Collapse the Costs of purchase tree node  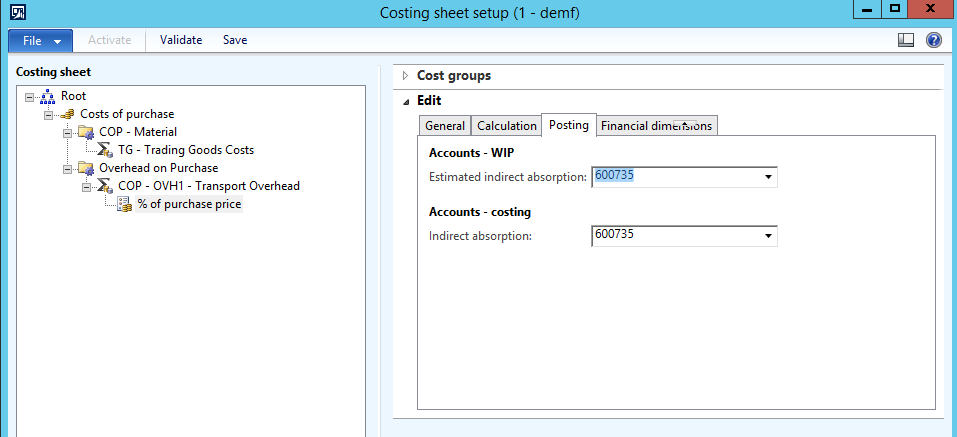coord(49,114)
